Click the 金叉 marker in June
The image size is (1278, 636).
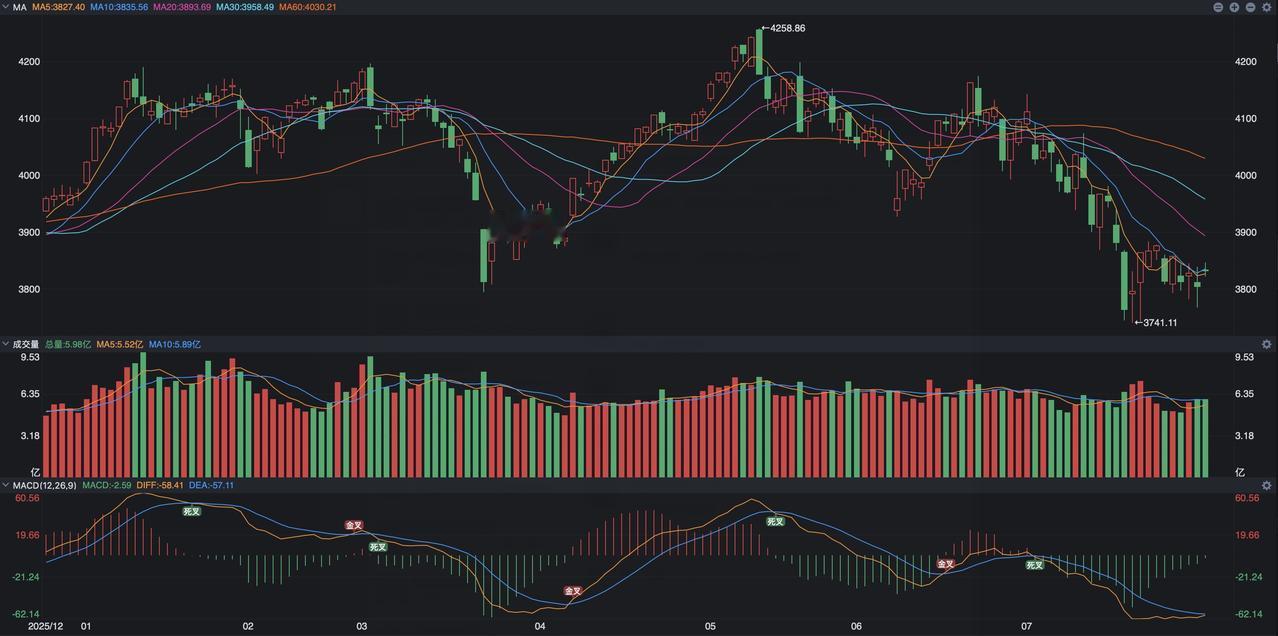click(x=945, y=564)
